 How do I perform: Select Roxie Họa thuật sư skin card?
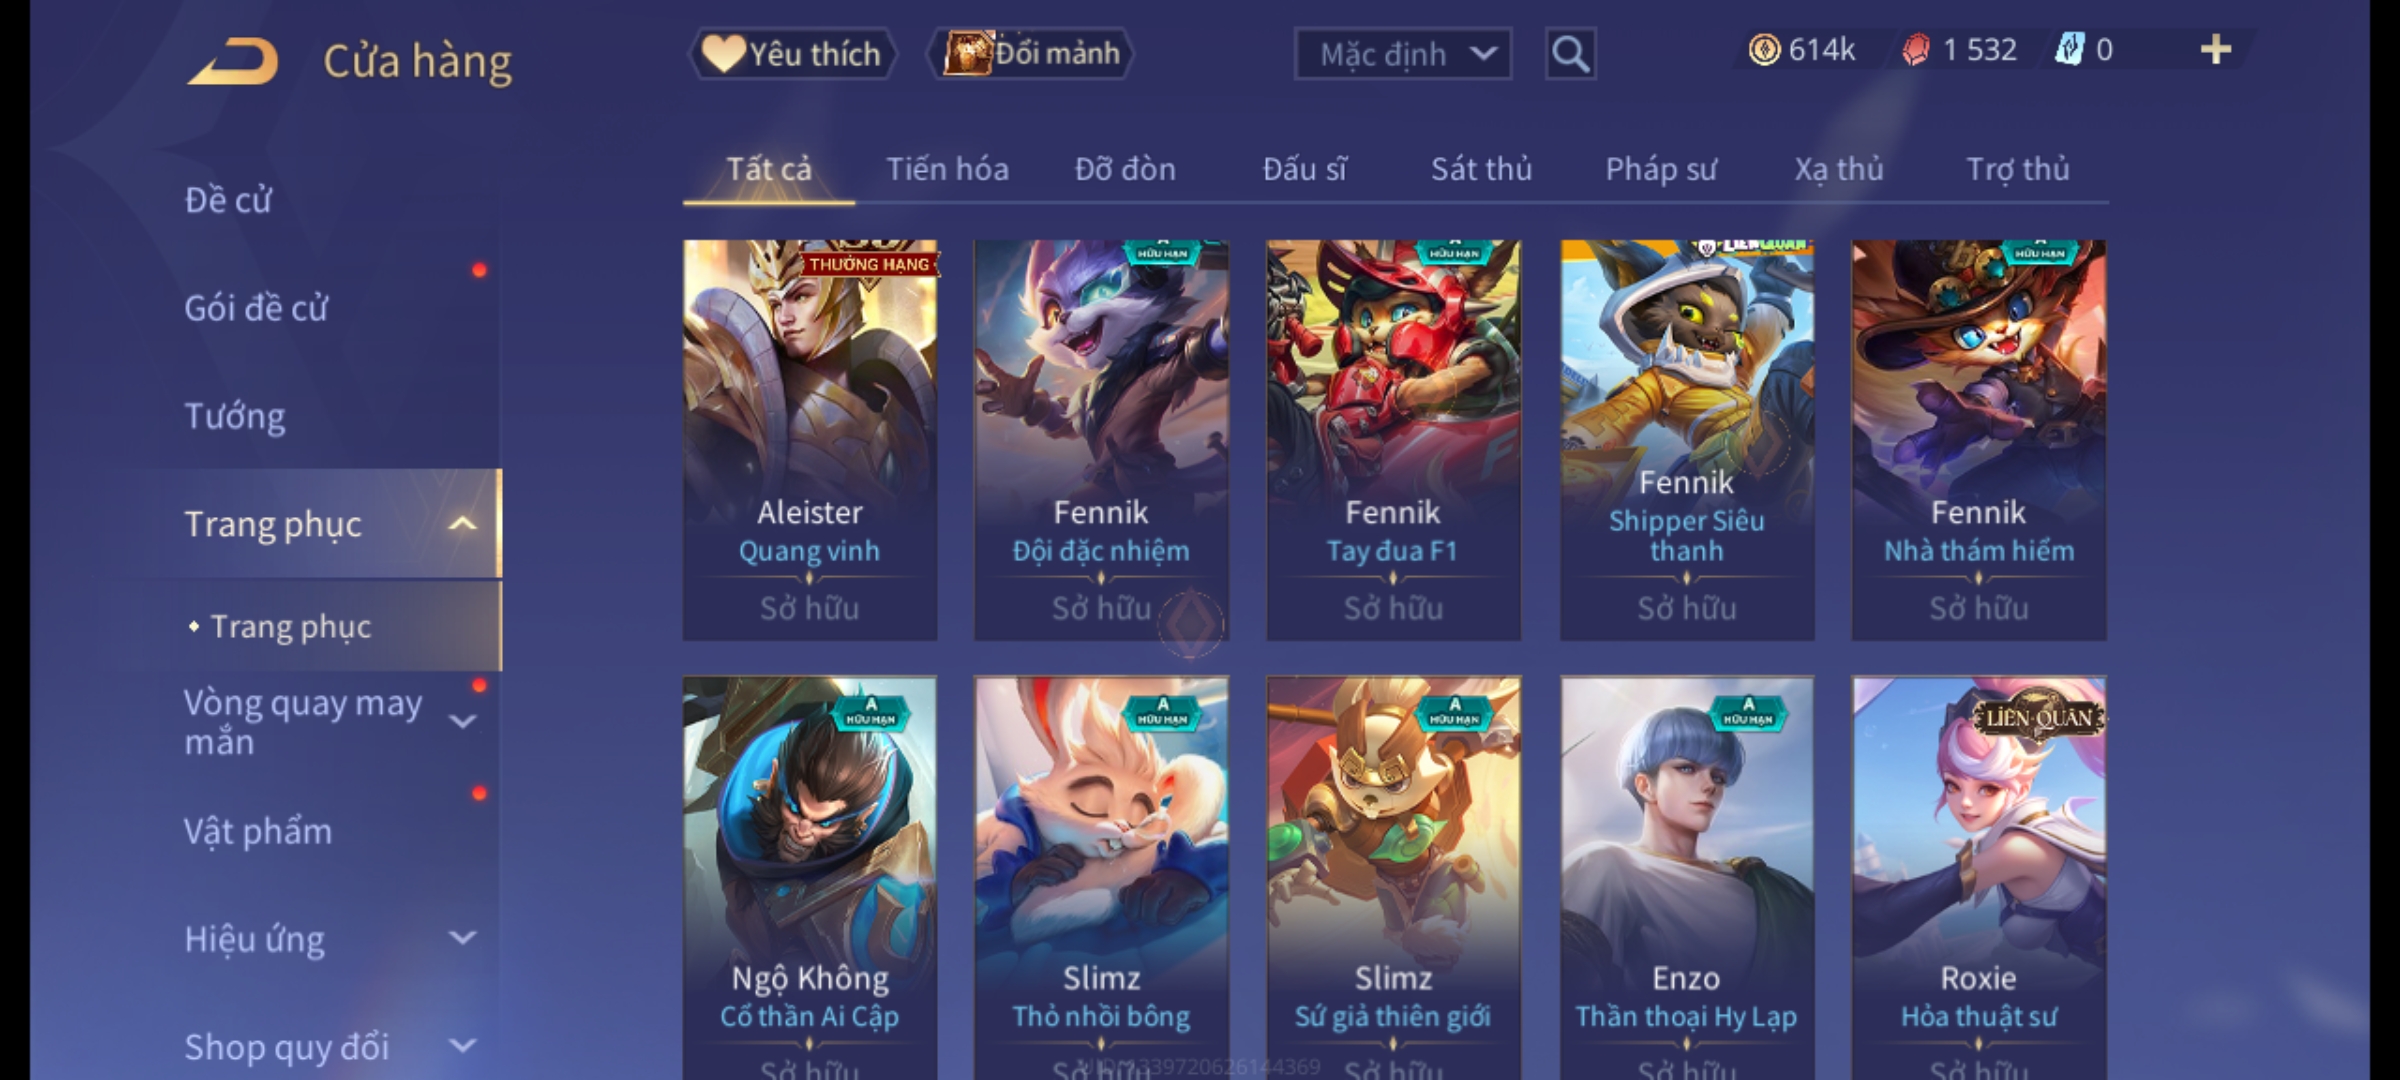click(1979, 878)
